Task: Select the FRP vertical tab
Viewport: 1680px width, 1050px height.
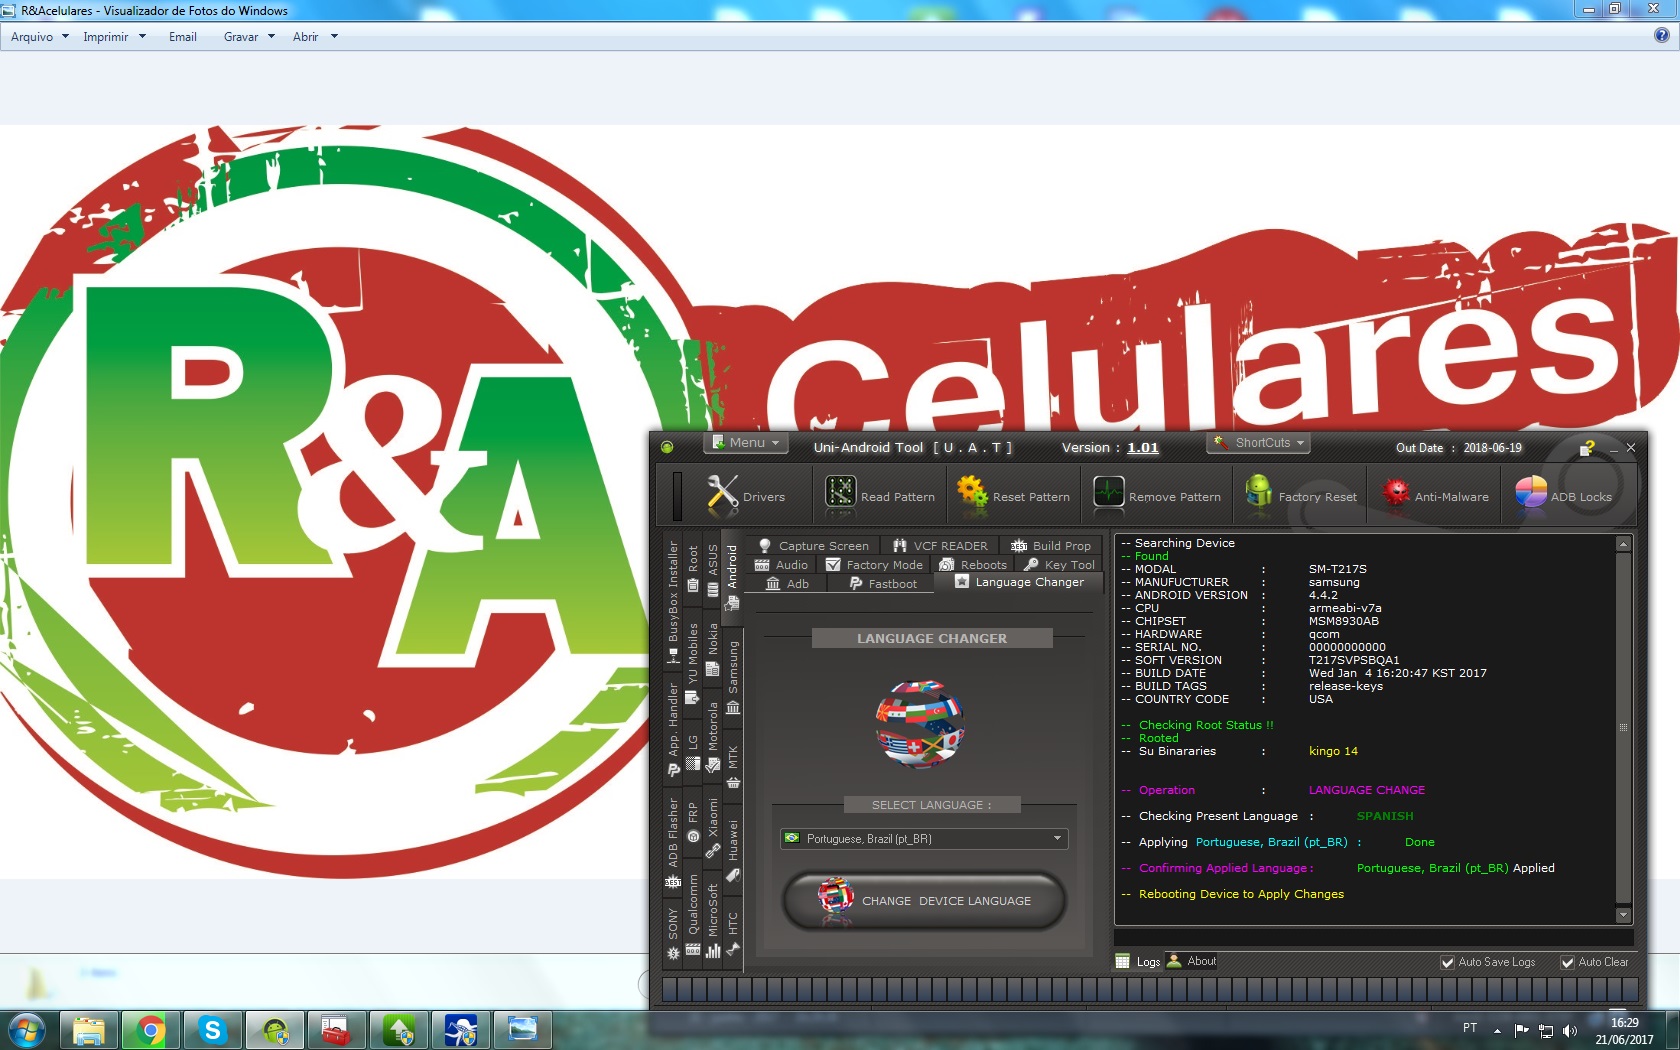Action: pos(692,823)
